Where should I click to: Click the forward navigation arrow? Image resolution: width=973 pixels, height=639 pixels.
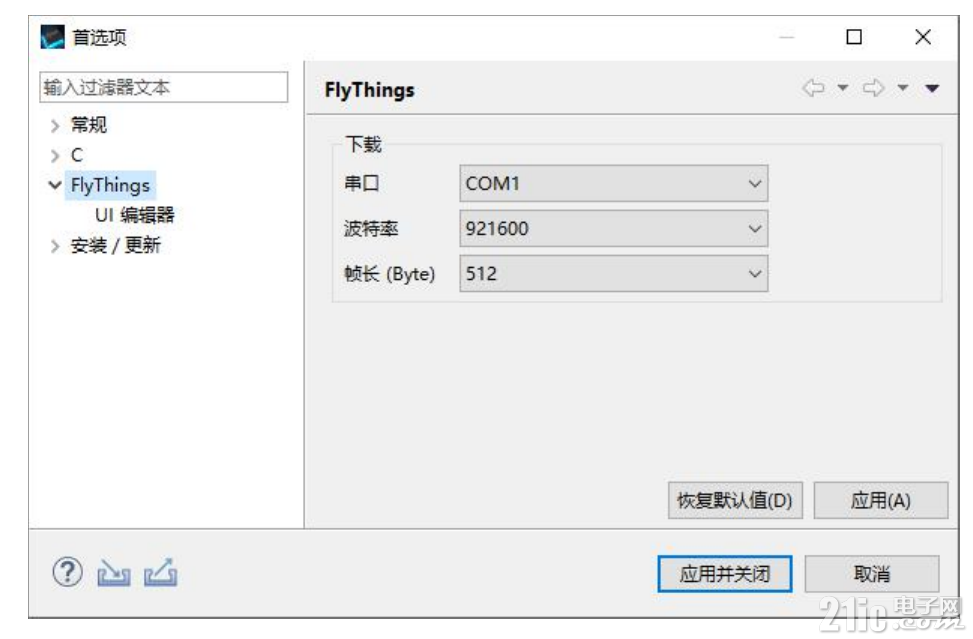[x=873, y=88]
